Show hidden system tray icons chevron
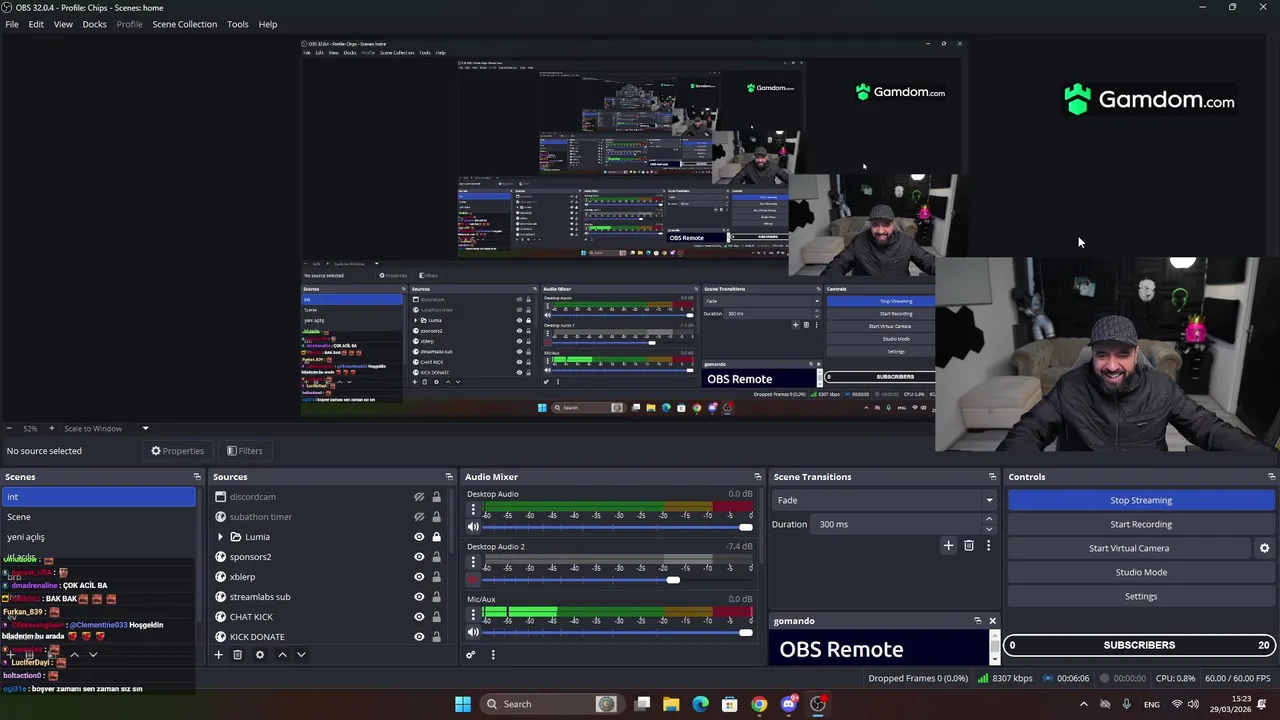Viewport: 1280px width, 720px height. pos(1083,704)
